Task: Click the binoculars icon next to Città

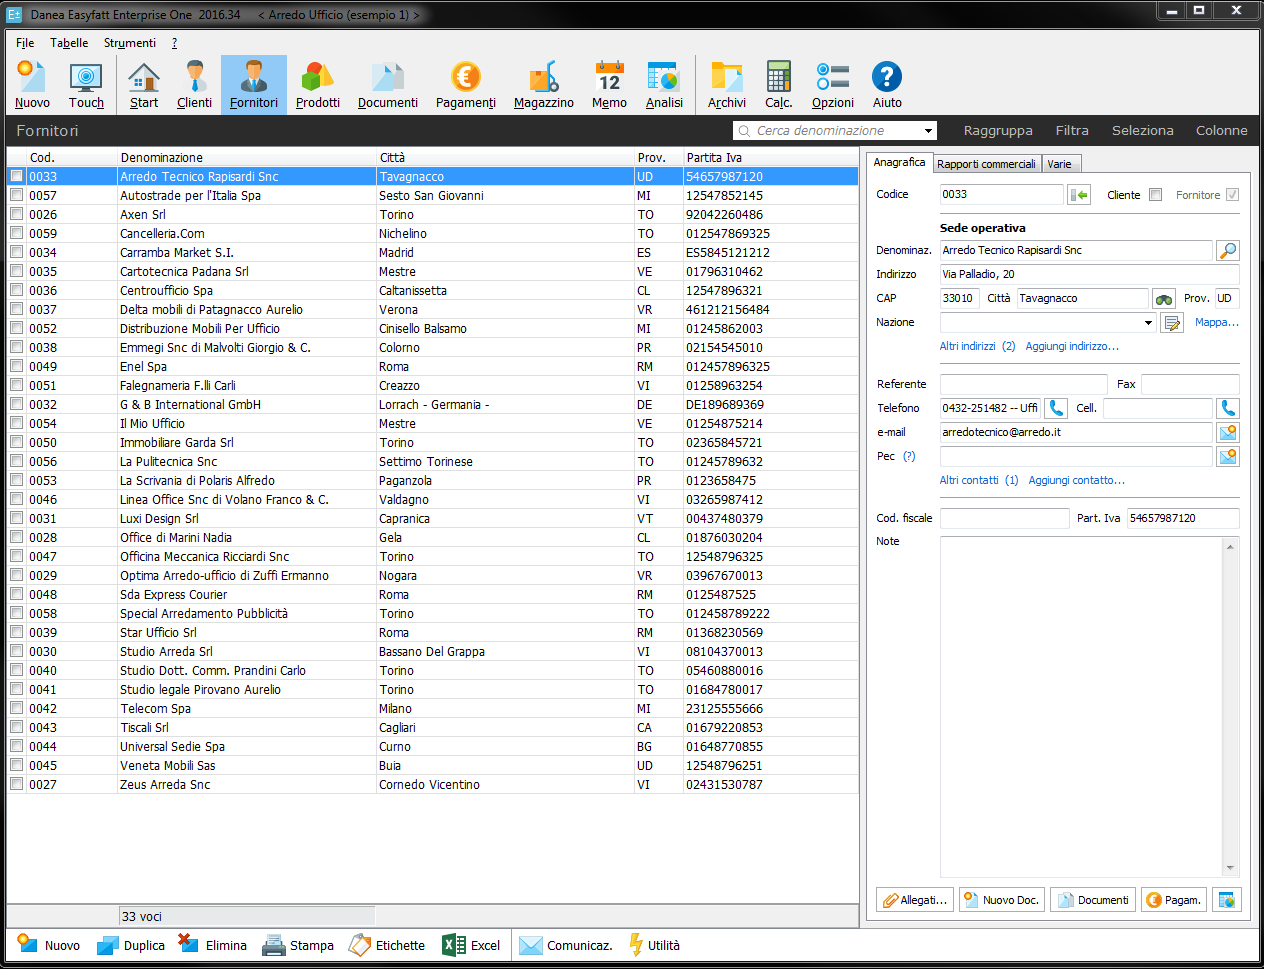Action: [x=1164, y=299]
